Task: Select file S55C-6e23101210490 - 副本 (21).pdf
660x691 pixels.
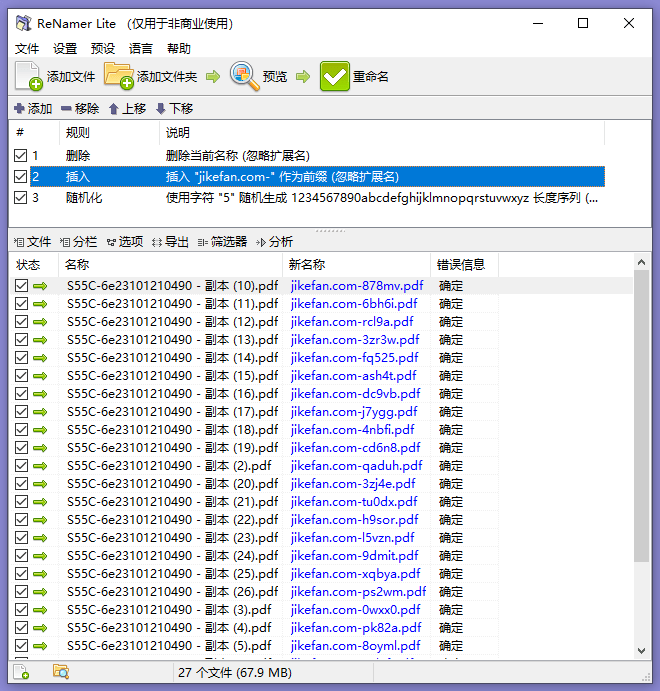Action: click(x=173, y=502)
